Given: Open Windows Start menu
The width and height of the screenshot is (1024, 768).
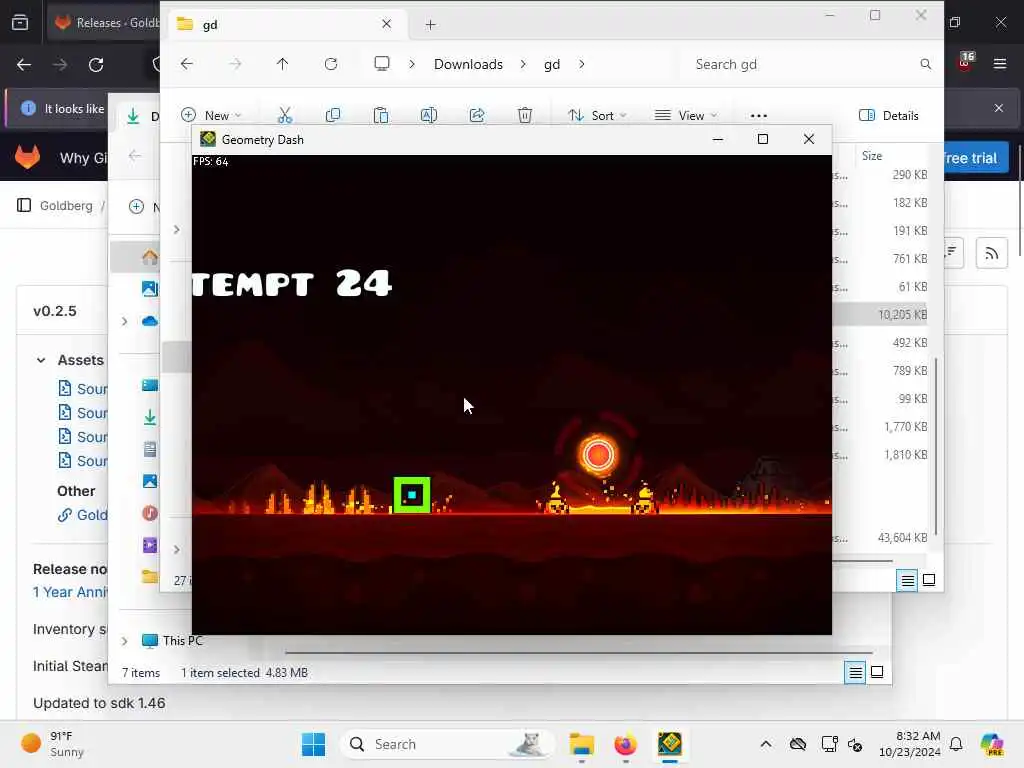Looking at the screenshot, I should pyautogui.click(x=313, y=744).
